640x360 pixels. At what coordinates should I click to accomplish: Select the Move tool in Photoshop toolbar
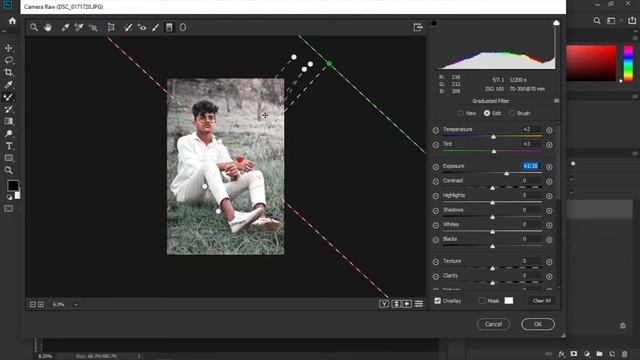click(9, 48)
